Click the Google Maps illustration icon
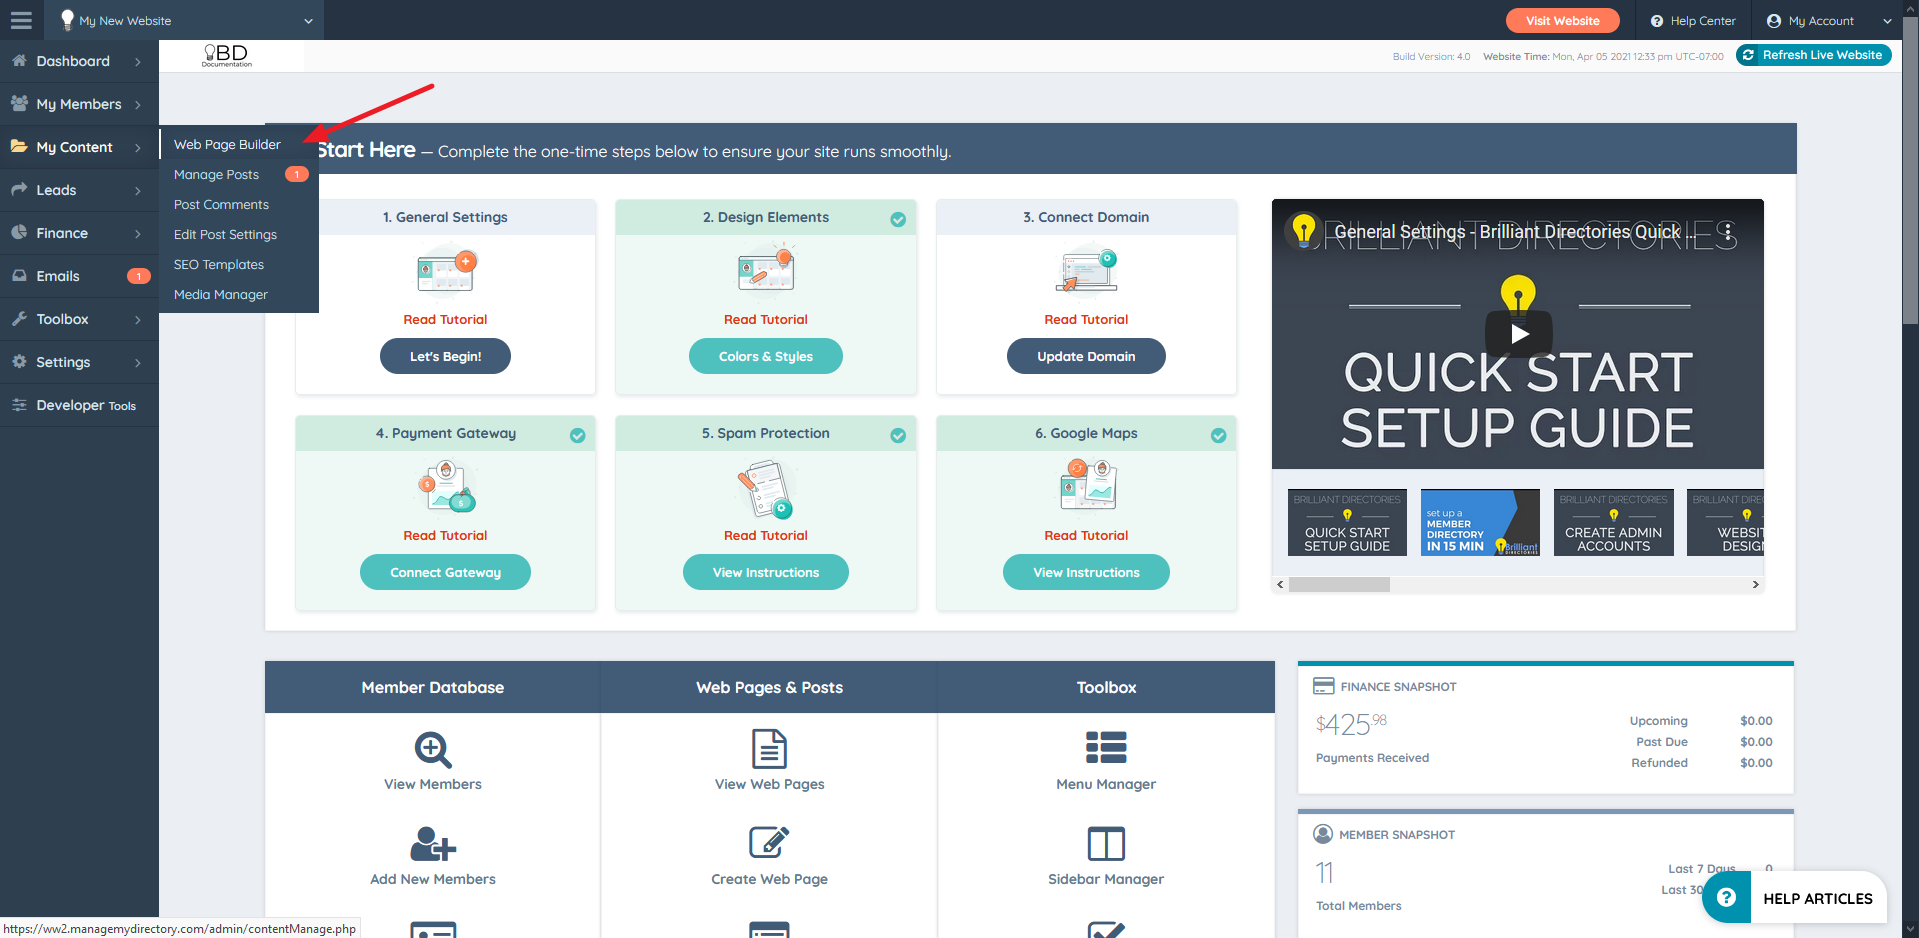Viewport: 1919px width, 938px height. tap(1088, 485)
